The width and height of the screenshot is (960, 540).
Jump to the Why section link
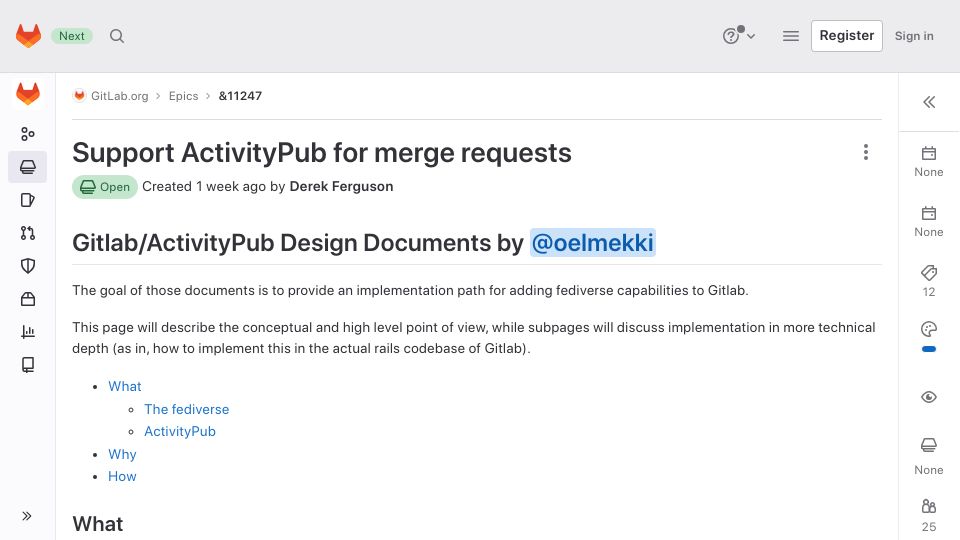[122, 454]
